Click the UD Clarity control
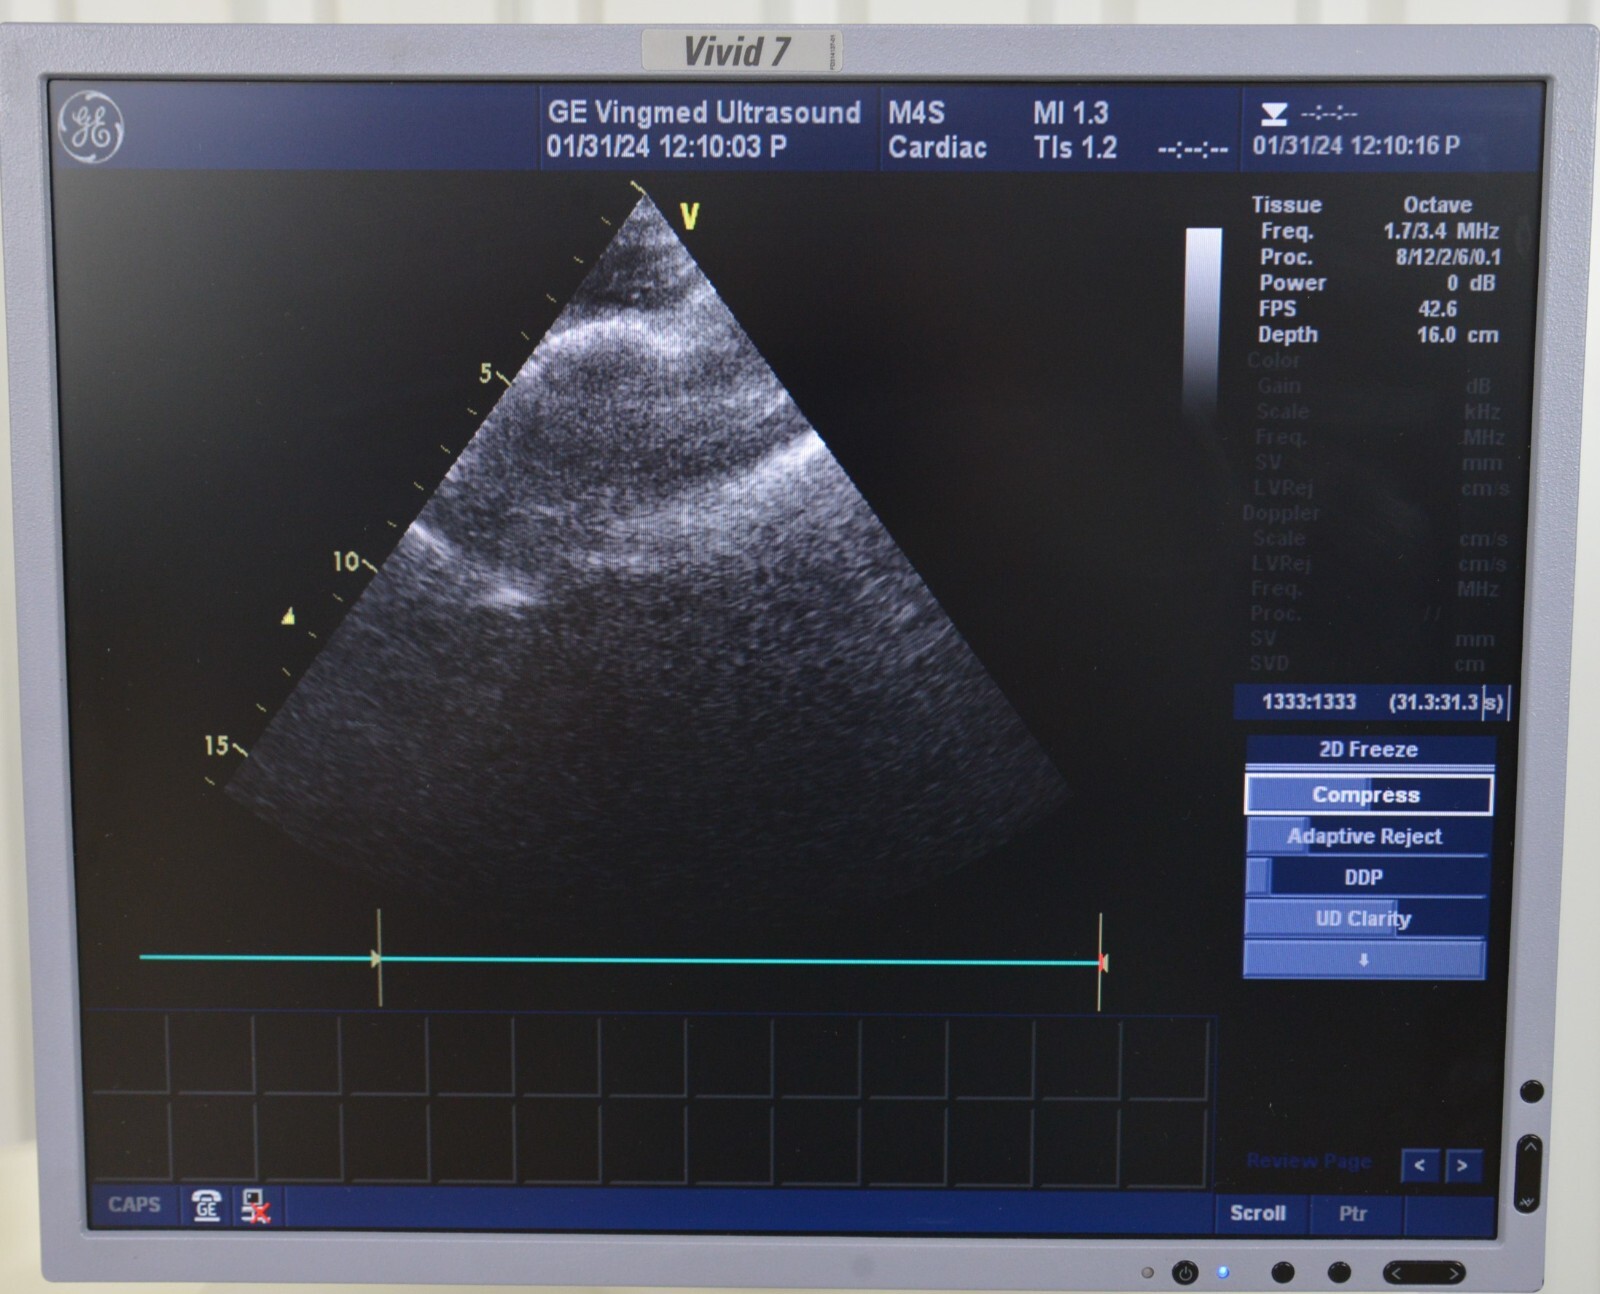This screenshot has height=1294, width=1600. click(x=1364, y=918)
